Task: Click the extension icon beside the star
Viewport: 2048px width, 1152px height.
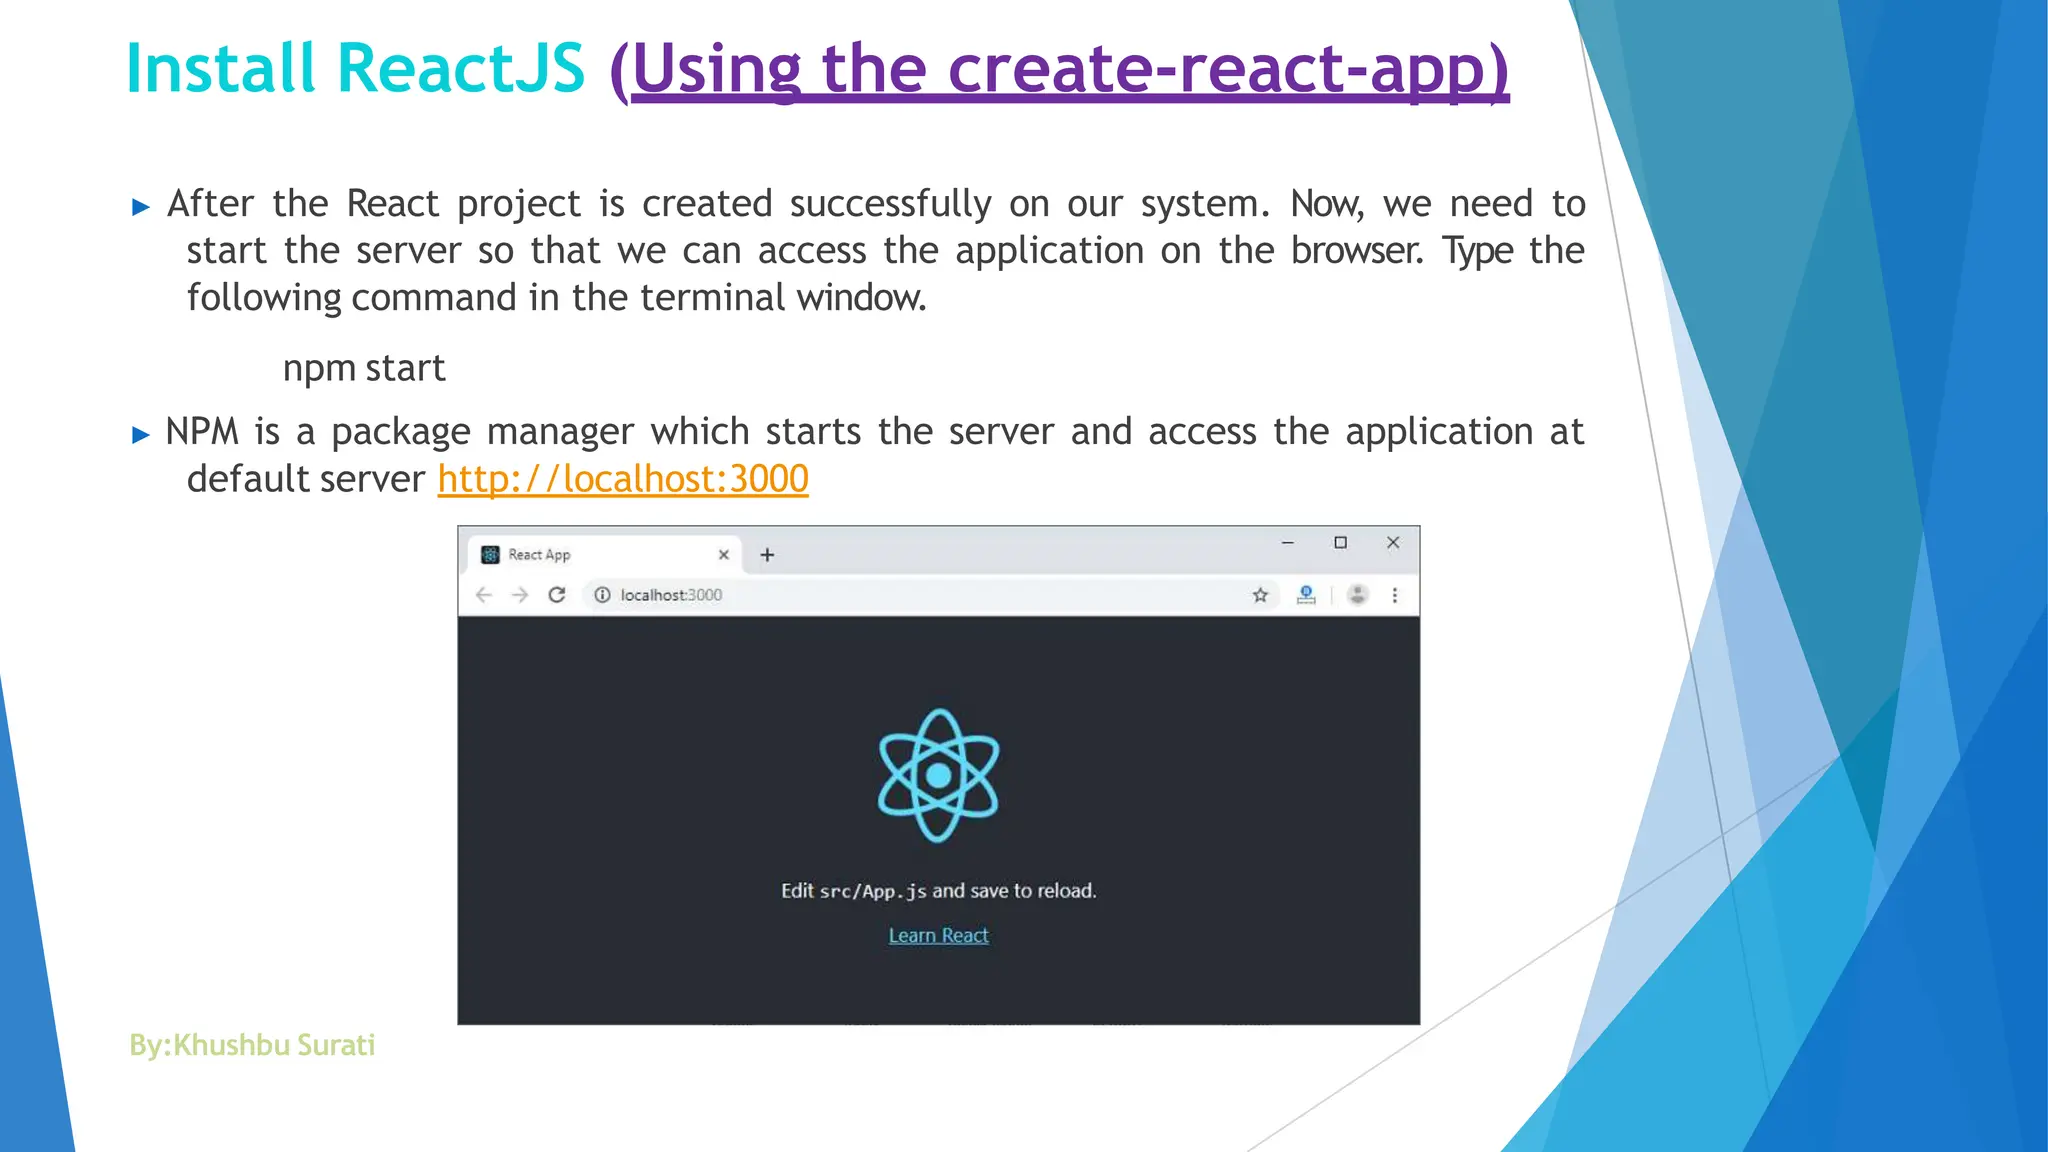Action: (1306, 595)
